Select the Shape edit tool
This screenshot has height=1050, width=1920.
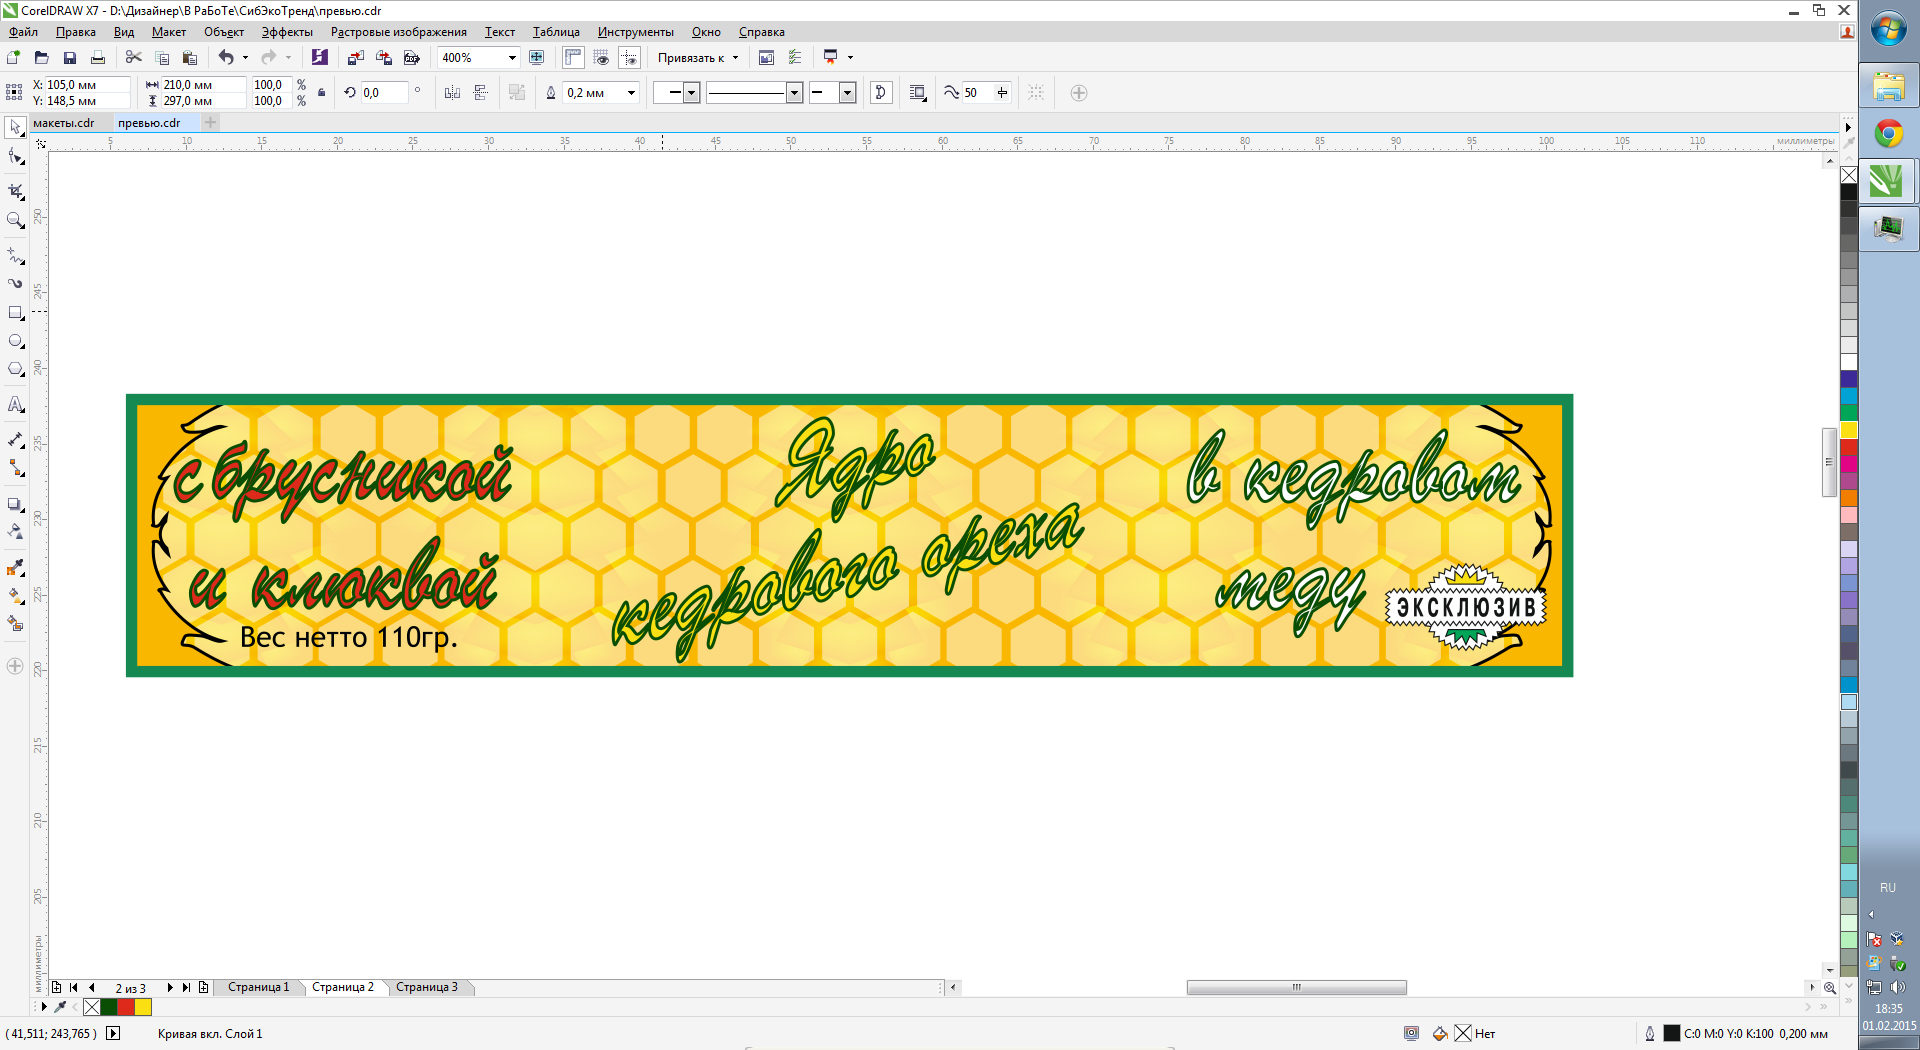tap(15, 157)
